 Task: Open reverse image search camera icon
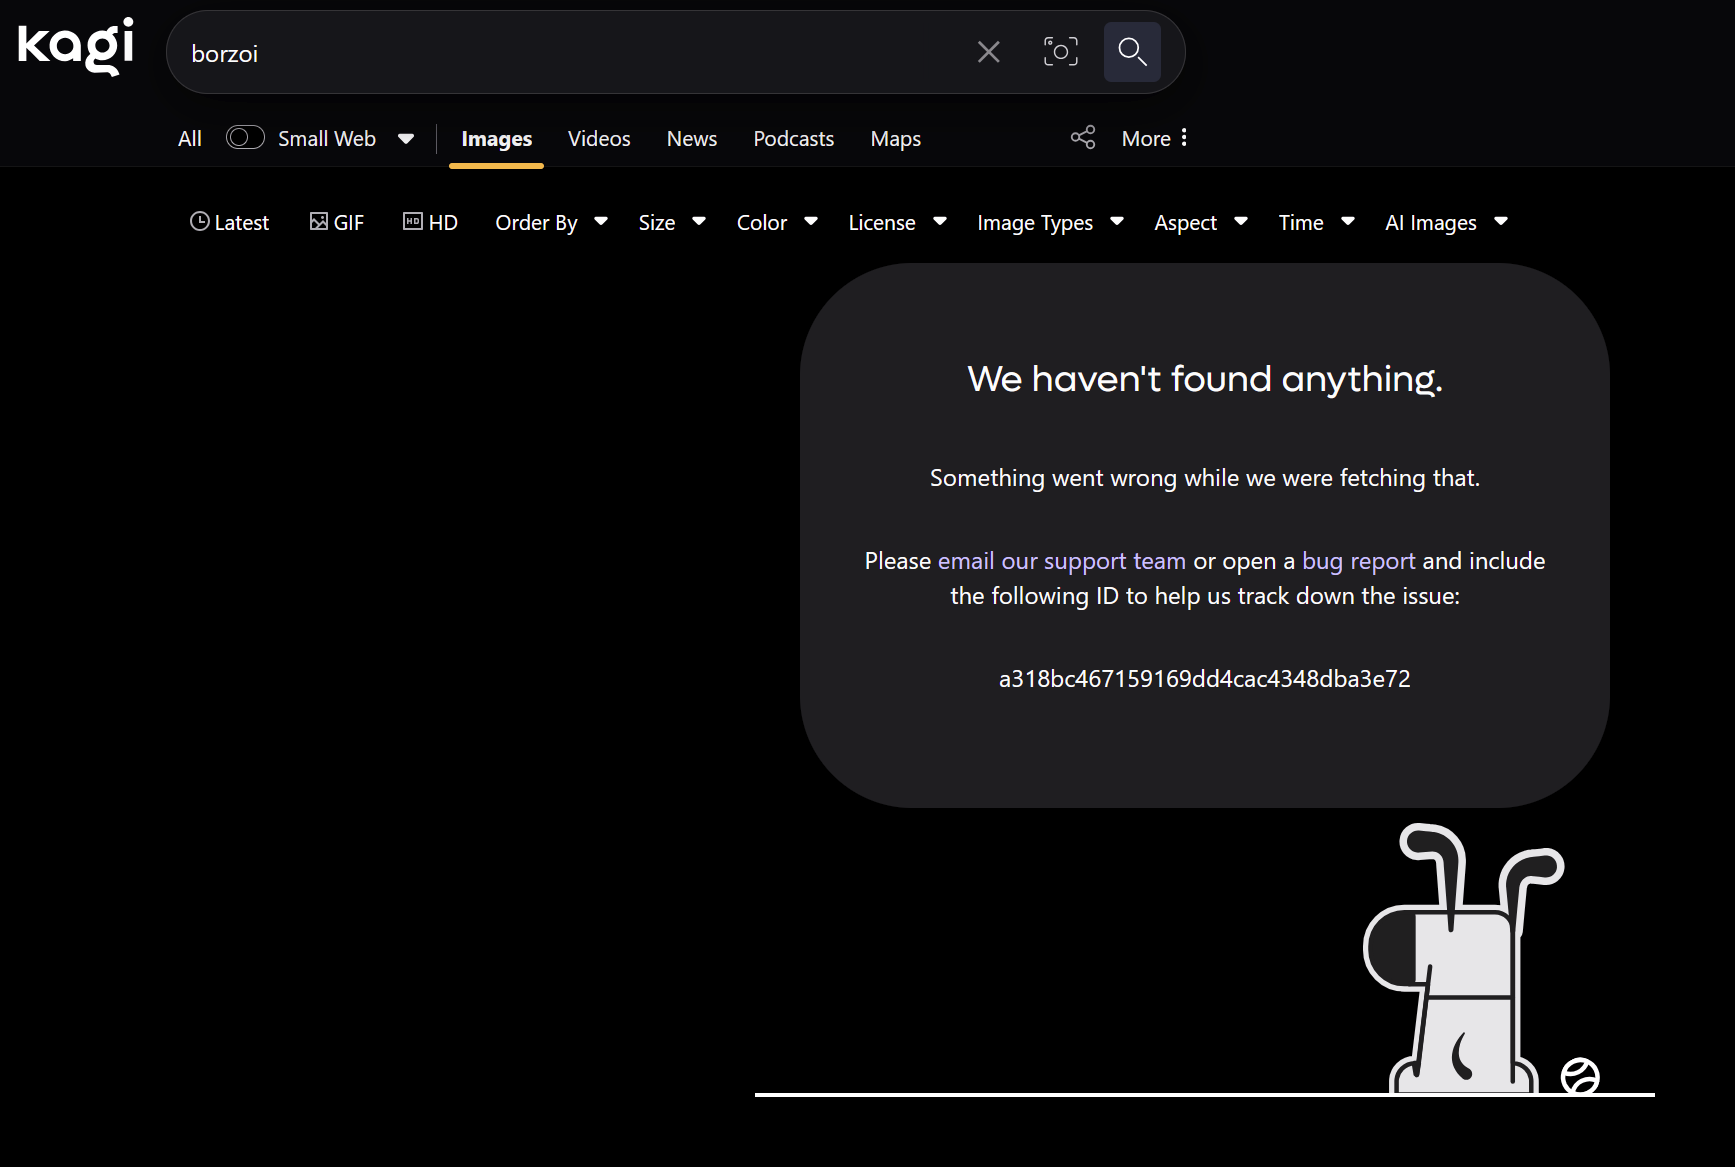[x=1060, y=52]
